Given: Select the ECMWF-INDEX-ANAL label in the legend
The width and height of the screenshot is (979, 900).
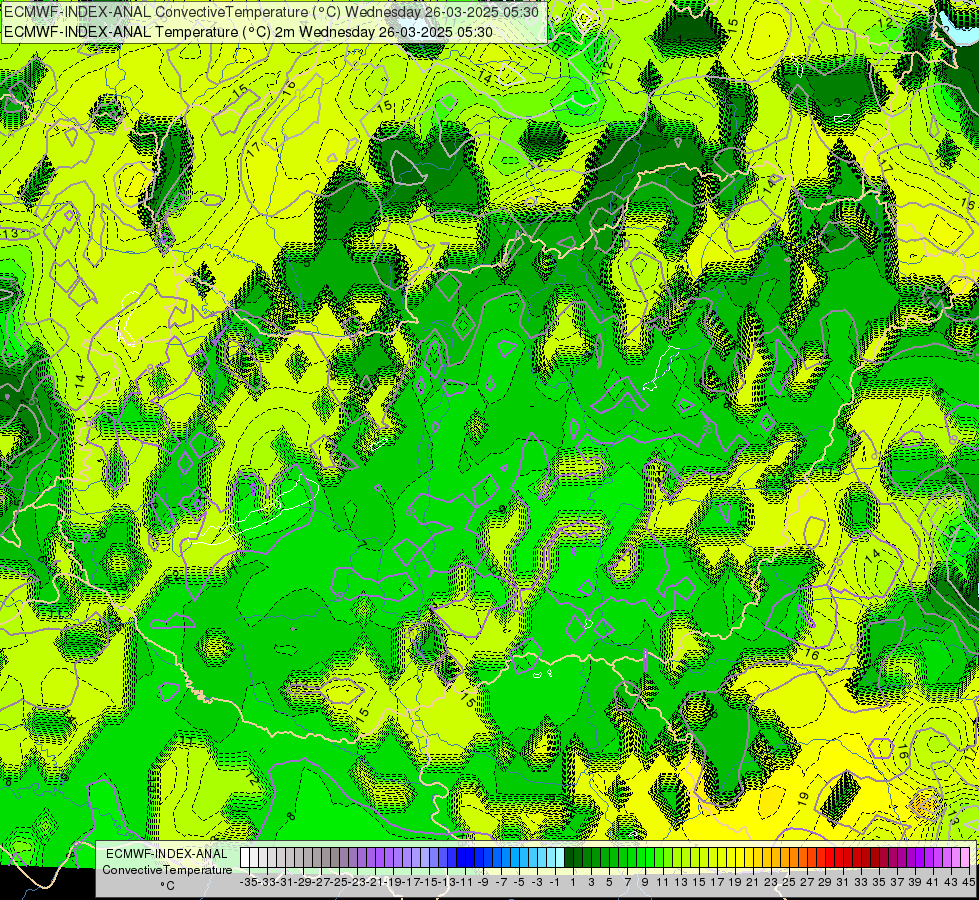Looking at the screenshot, I should [167, 854].
